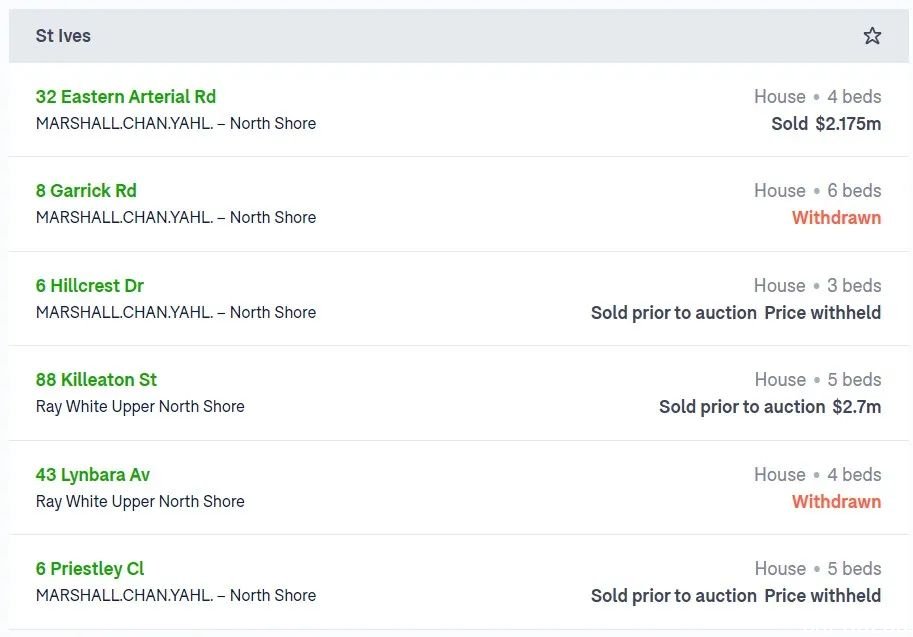Click Sold prior to auction $2.7m result
This screenshot has height=637, width=913.
(x=770, y=406)
